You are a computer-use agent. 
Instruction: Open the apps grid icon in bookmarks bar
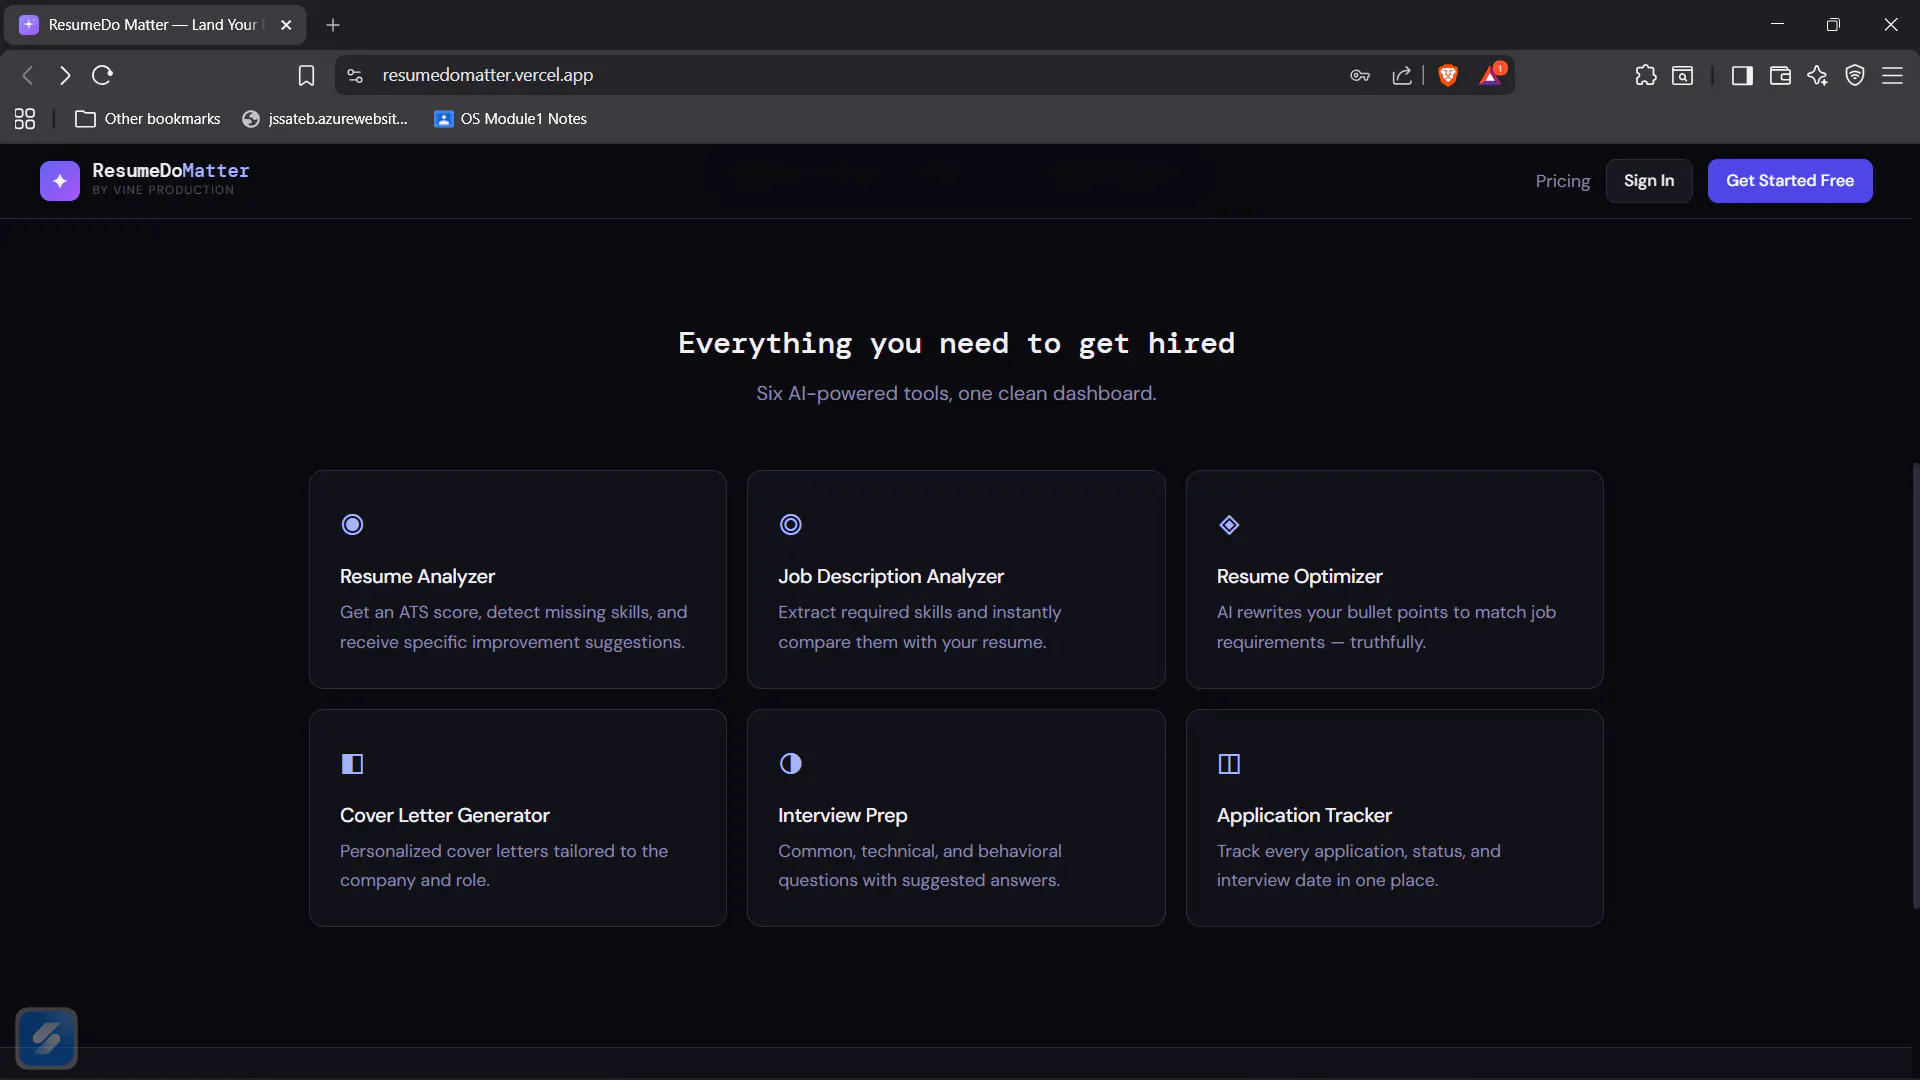25,119
